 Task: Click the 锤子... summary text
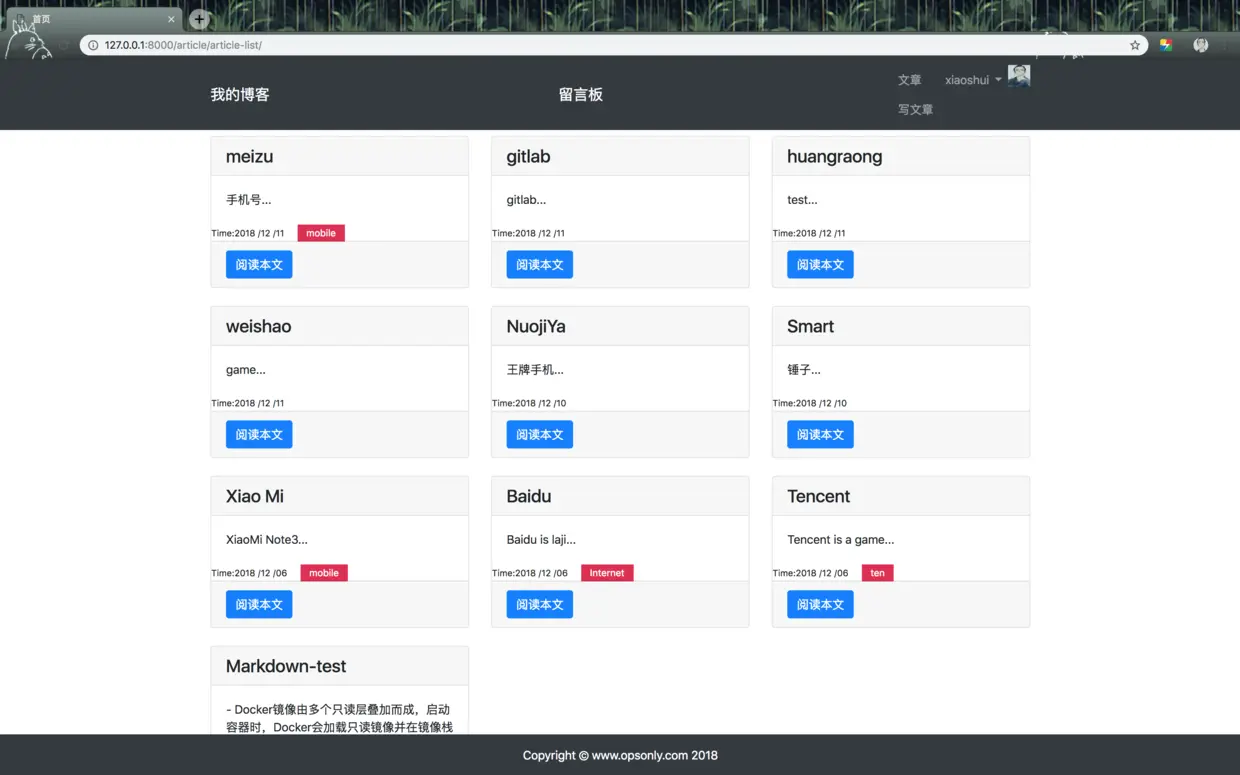tap(804, 370)
